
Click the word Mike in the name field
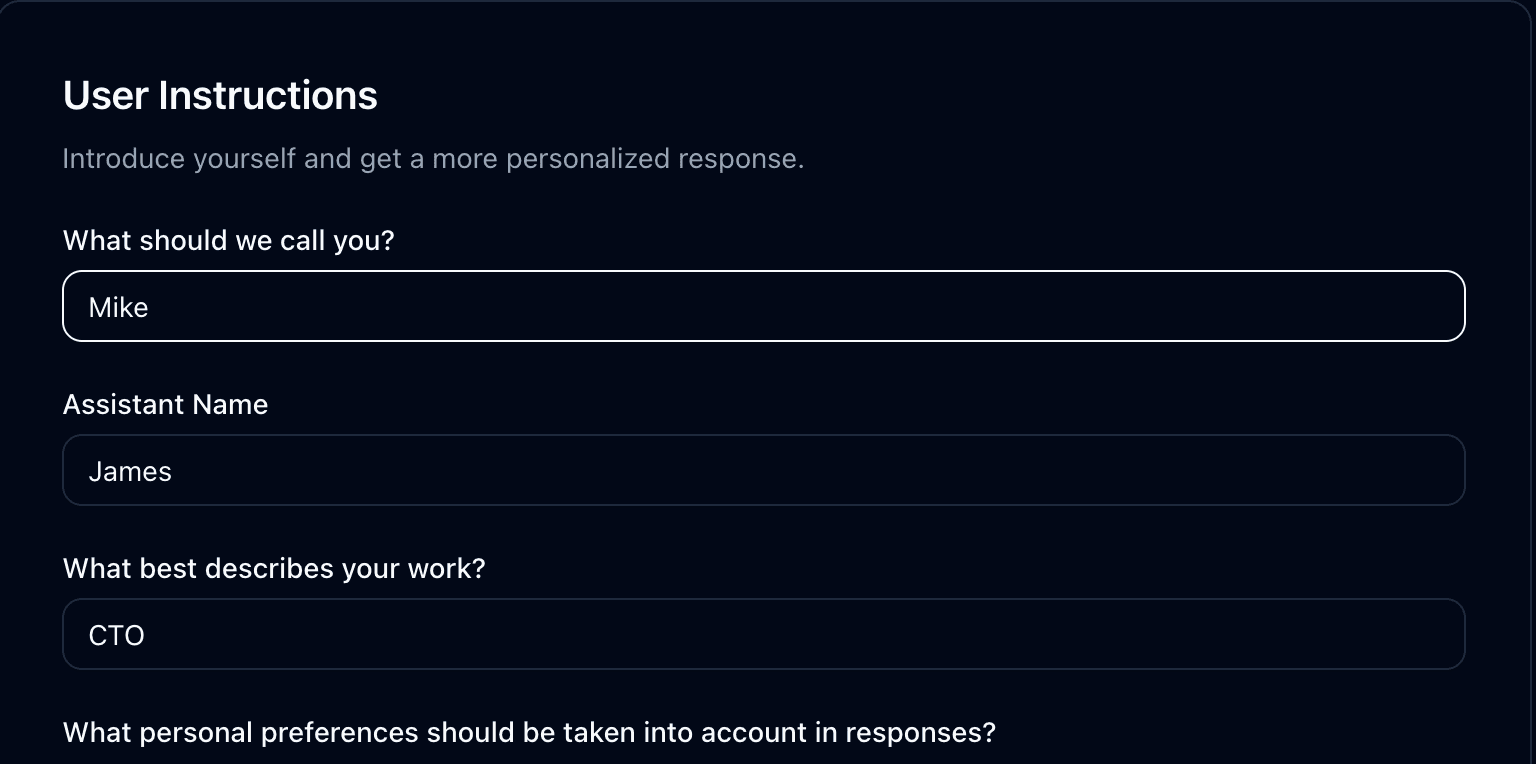(118, 307)
